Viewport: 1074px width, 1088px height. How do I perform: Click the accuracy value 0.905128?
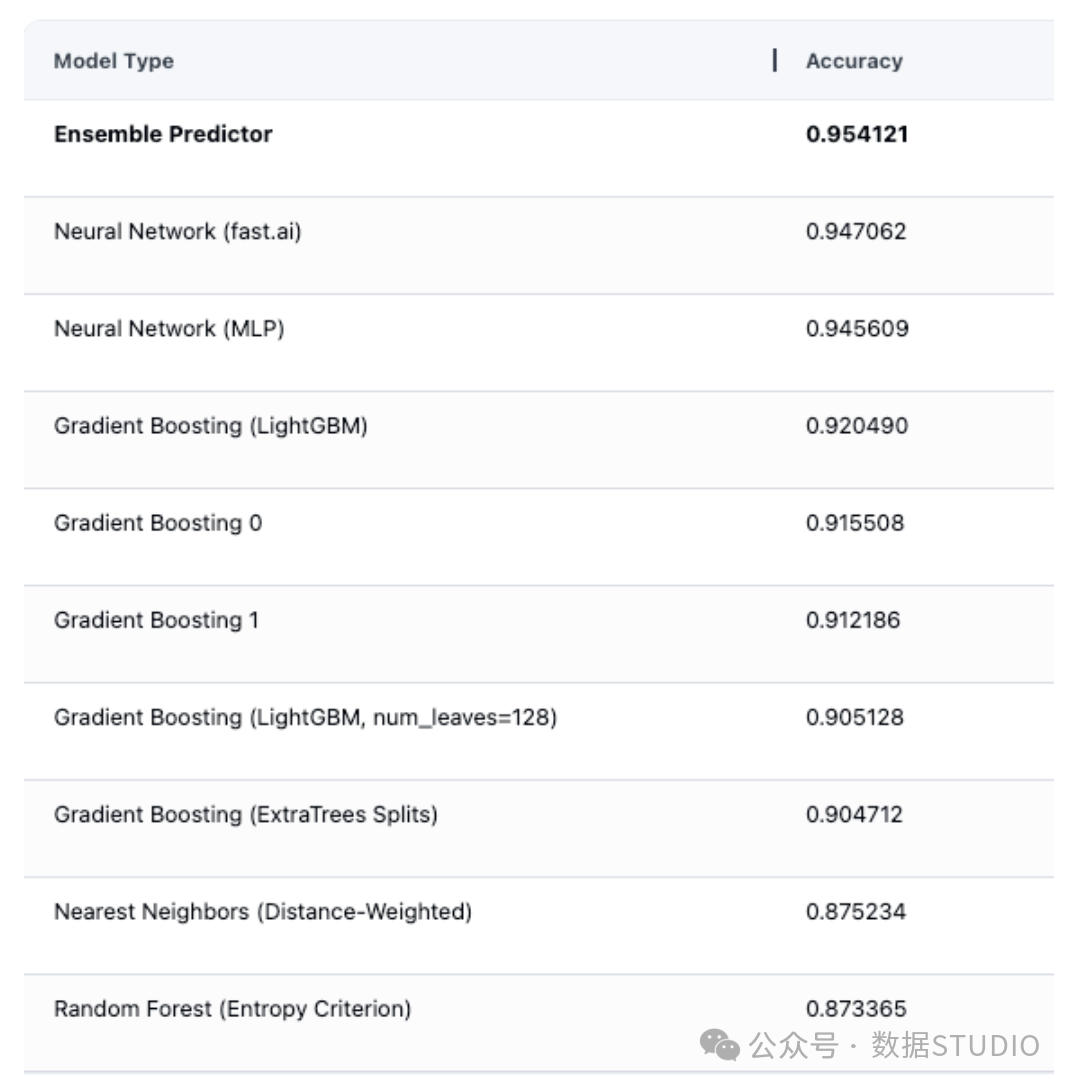pos(855,717)
